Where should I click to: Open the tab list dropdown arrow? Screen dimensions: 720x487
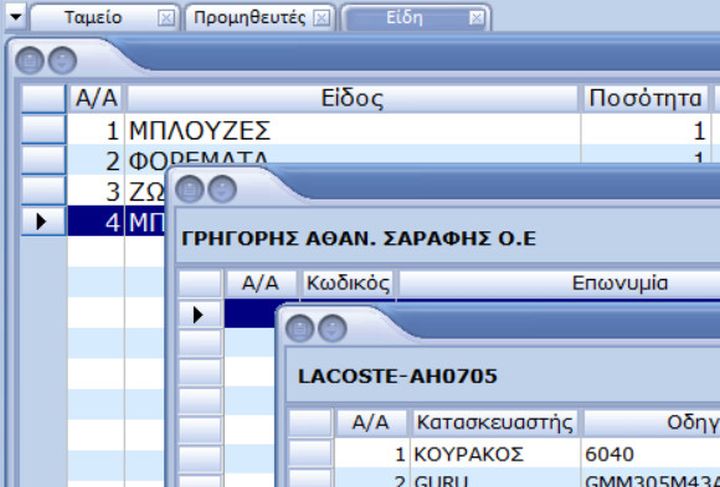tap(16, 17)
